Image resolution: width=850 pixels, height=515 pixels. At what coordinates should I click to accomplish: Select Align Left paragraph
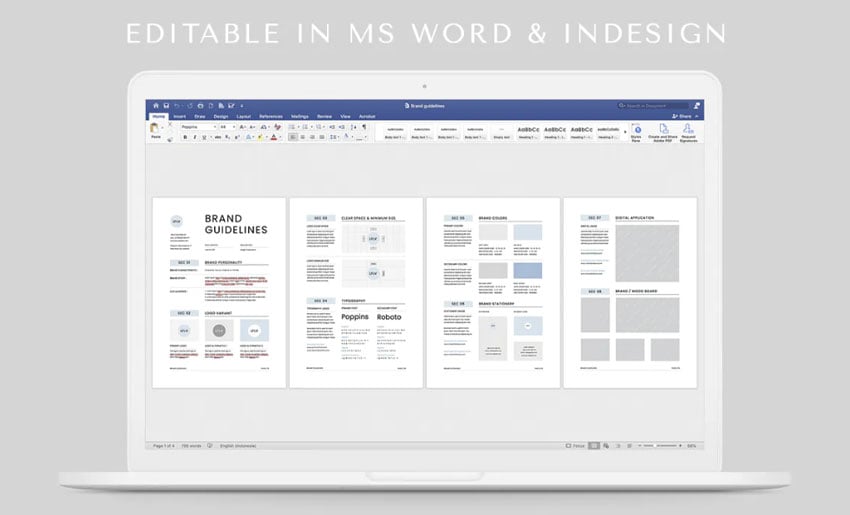(293, 137)
